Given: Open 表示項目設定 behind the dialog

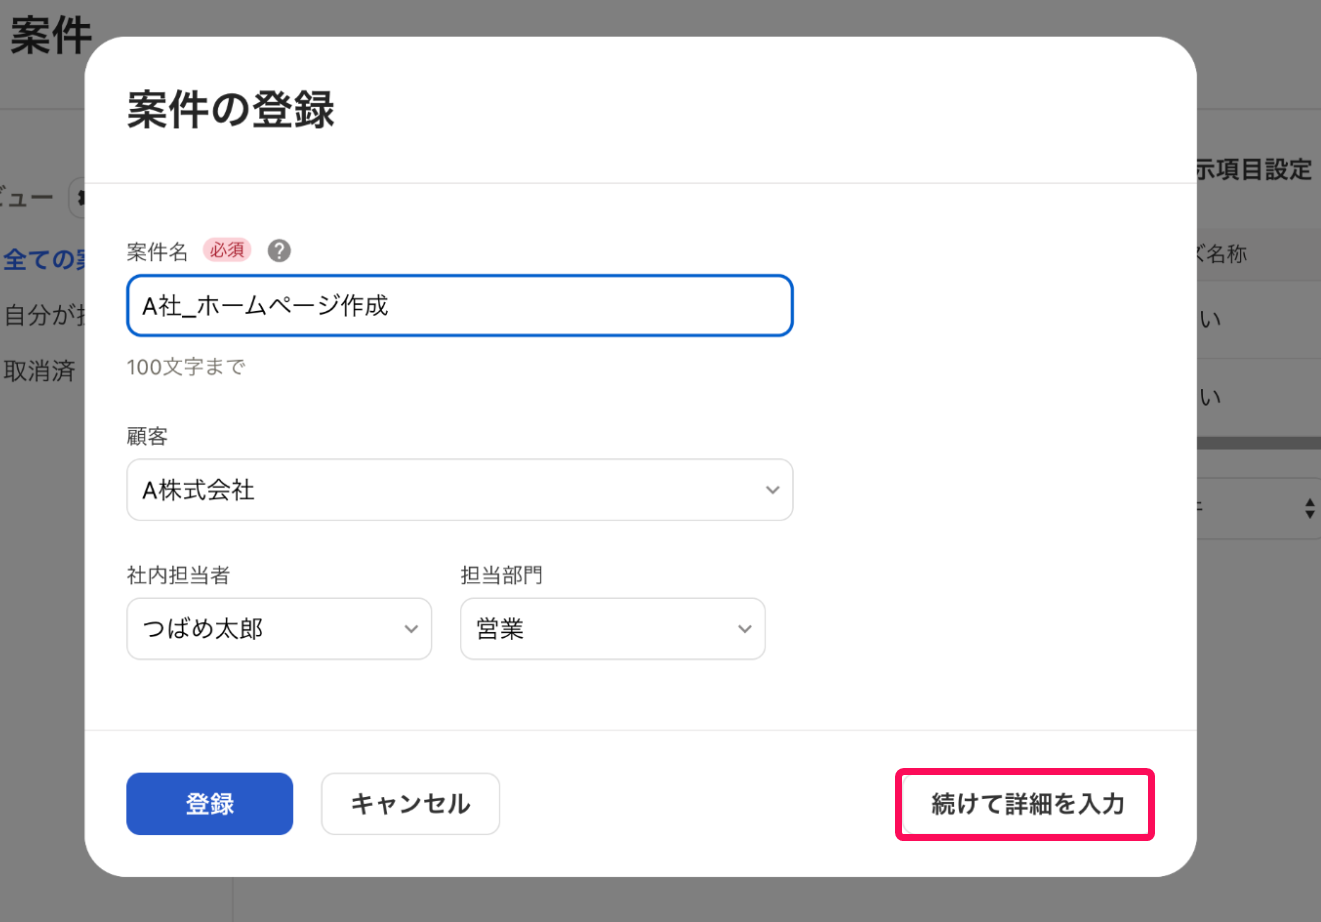Looking at the screenshot, I should [x=1254, y=170].
